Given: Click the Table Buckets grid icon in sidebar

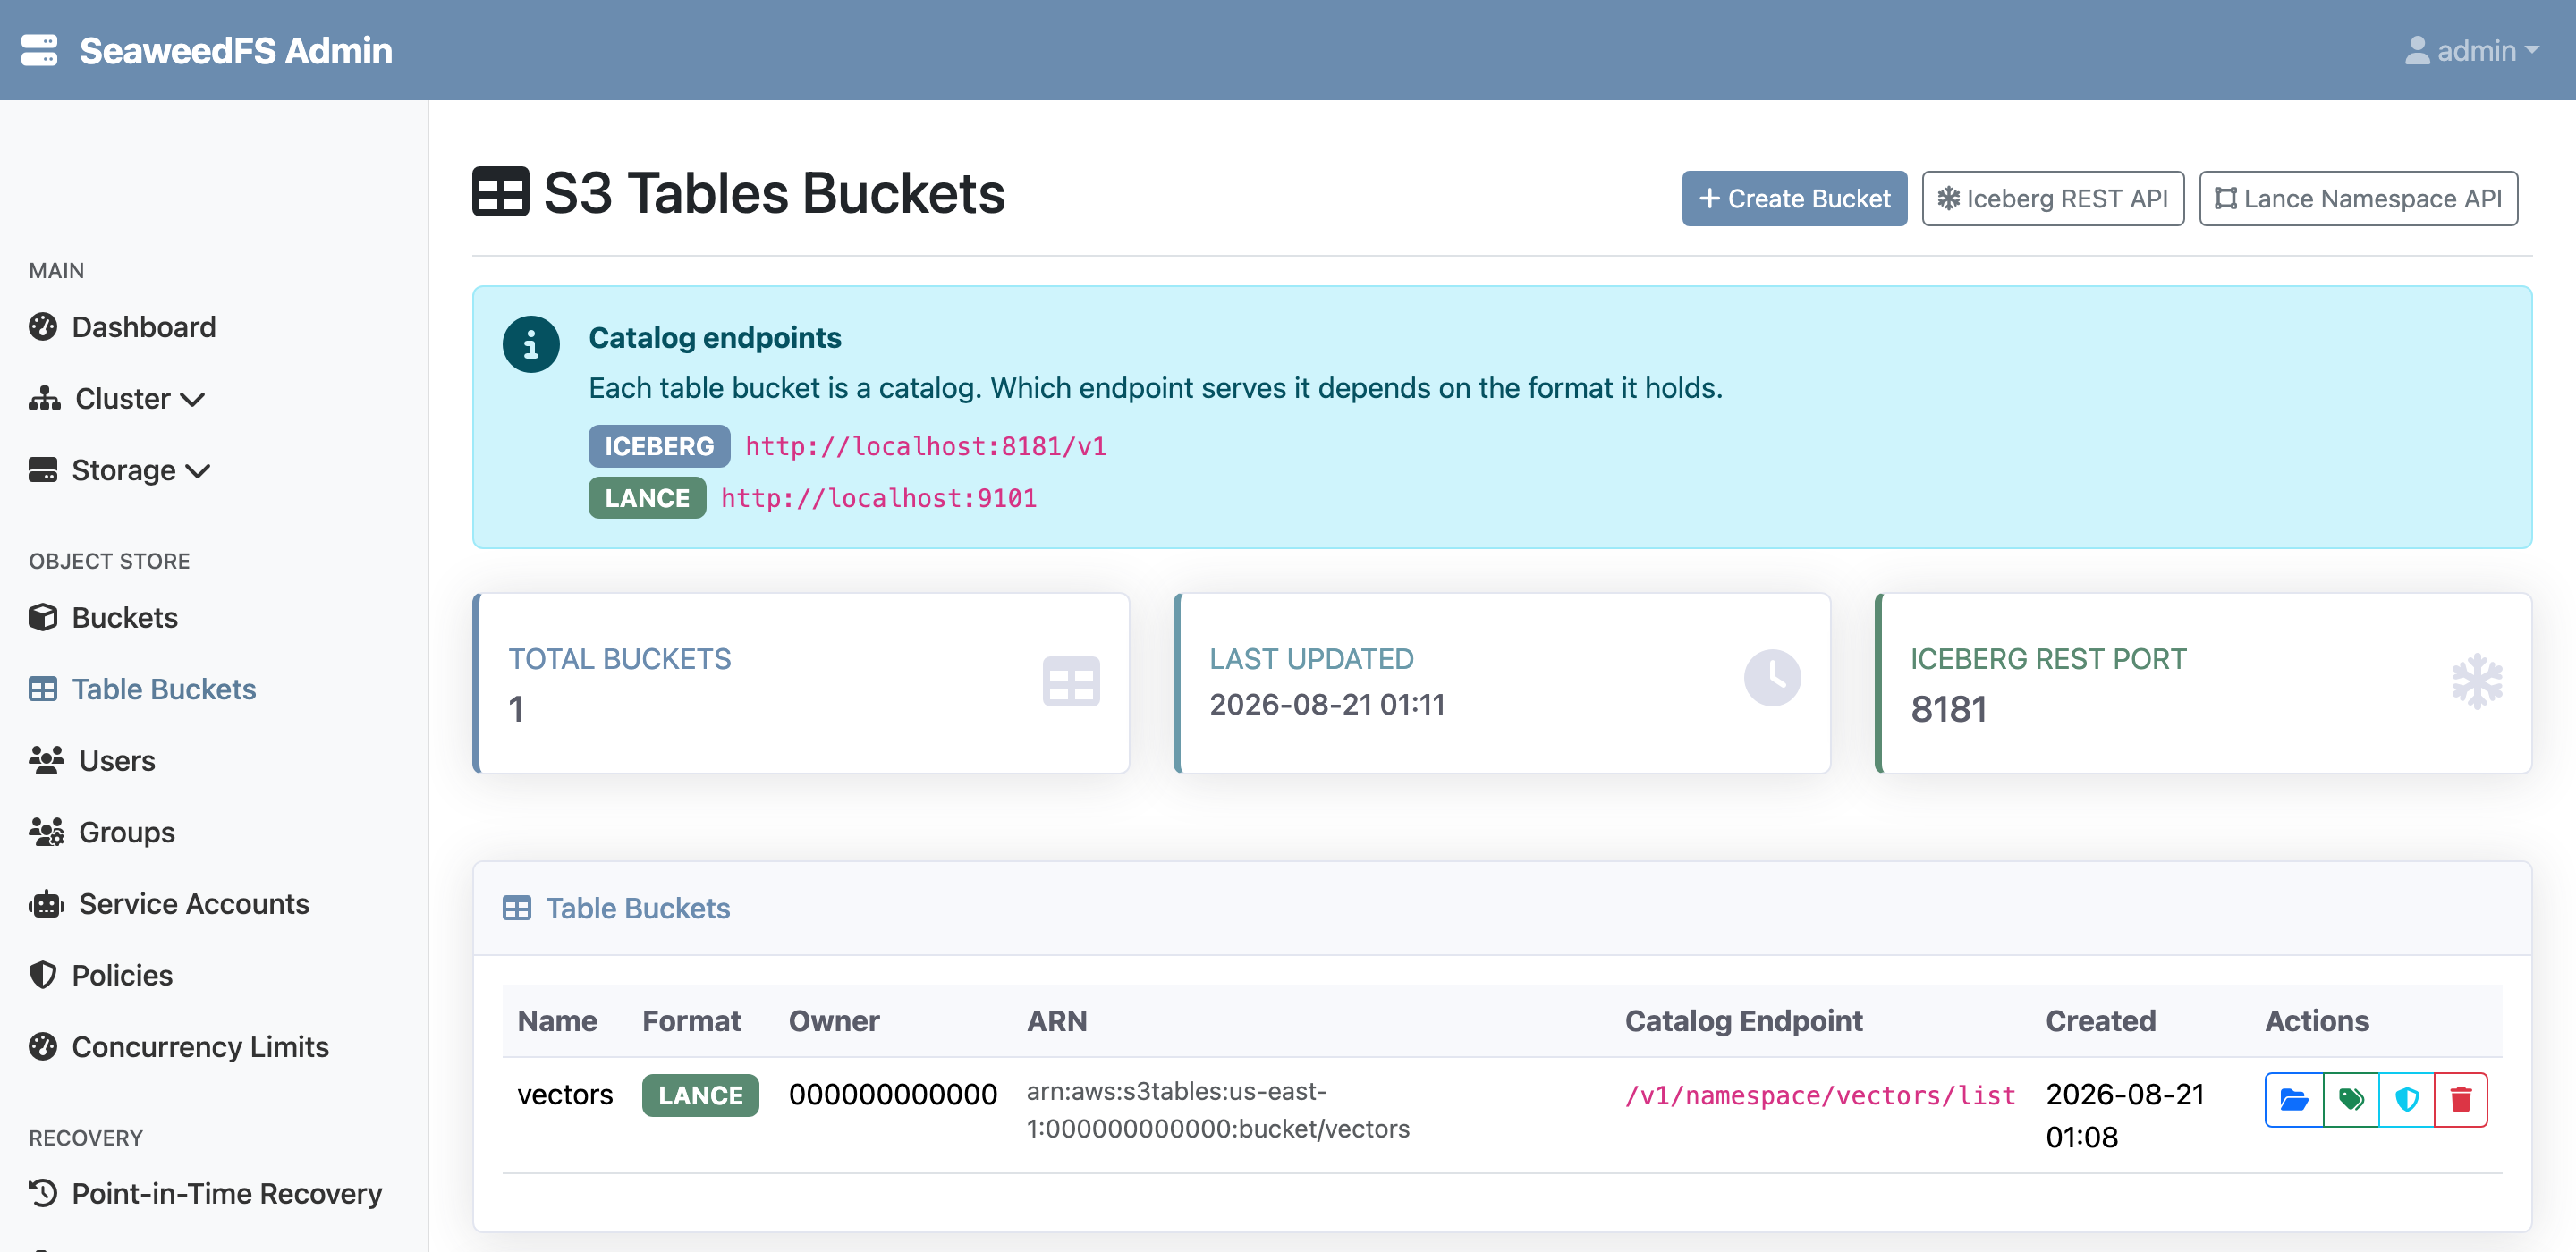Looking at the screenshot, I should [43, 689].
